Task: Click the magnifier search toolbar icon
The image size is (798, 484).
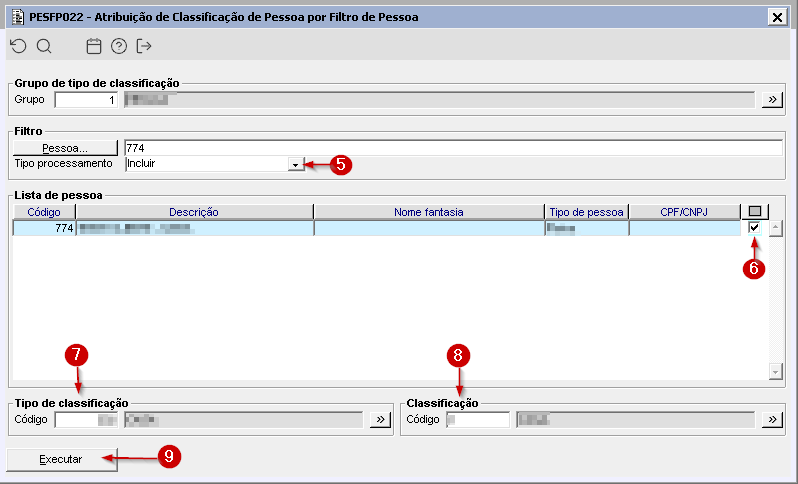Action: click(44, 46)
